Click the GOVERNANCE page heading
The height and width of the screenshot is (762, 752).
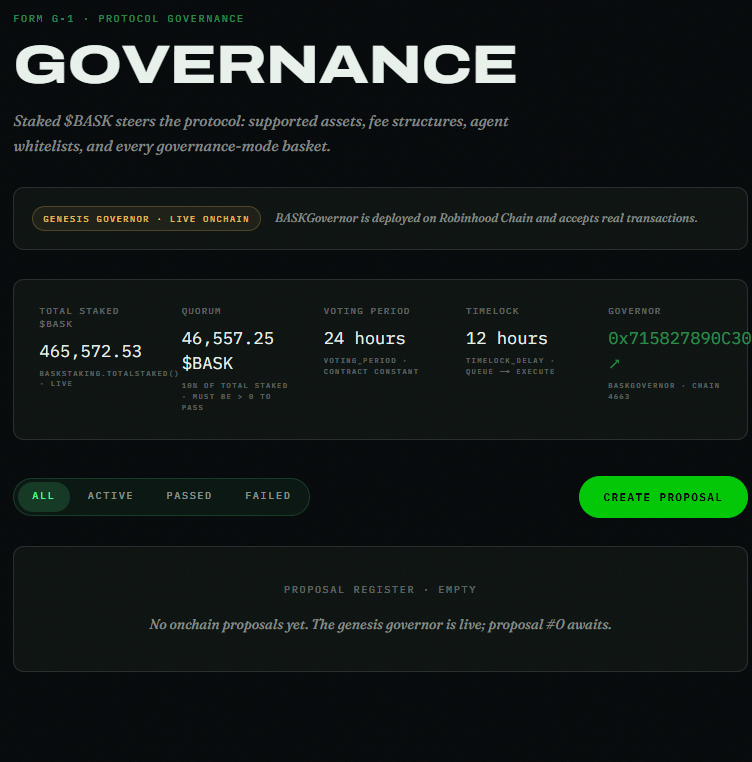pos(265,64)
